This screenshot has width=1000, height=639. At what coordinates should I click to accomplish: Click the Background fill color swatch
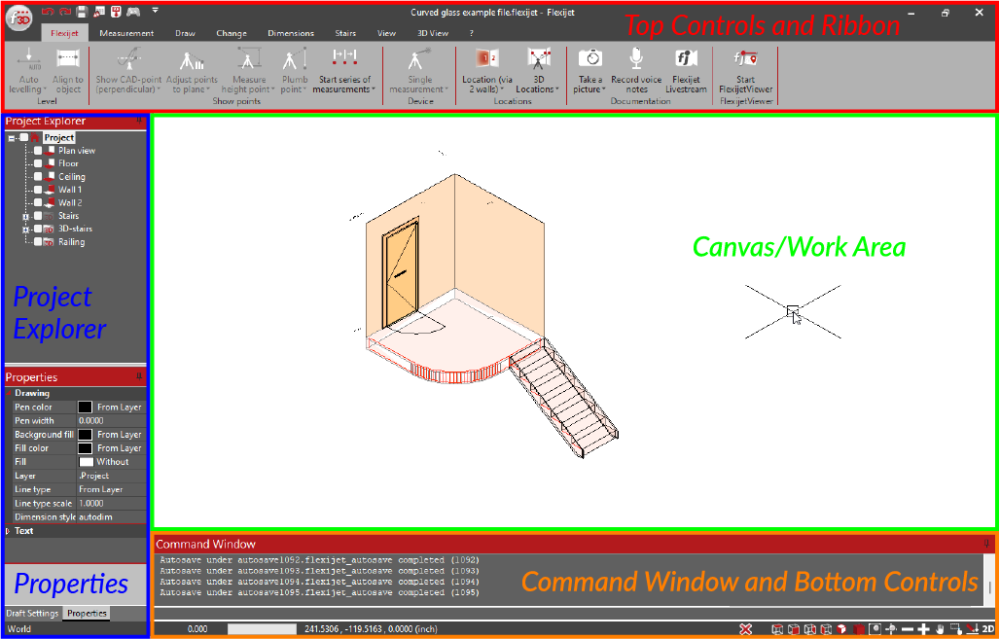85,434
